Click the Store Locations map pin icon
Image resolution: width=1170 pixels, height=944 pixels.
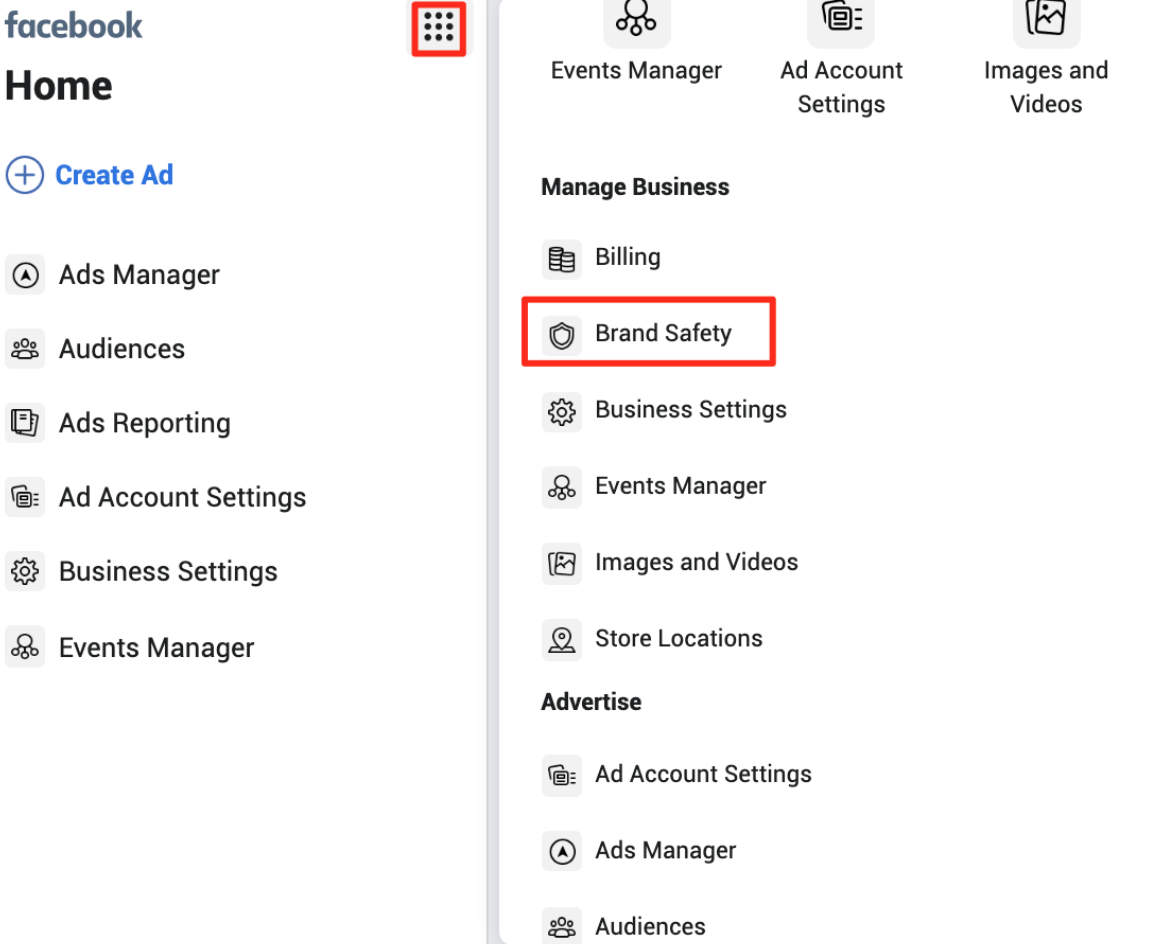[x=562, y=640]
